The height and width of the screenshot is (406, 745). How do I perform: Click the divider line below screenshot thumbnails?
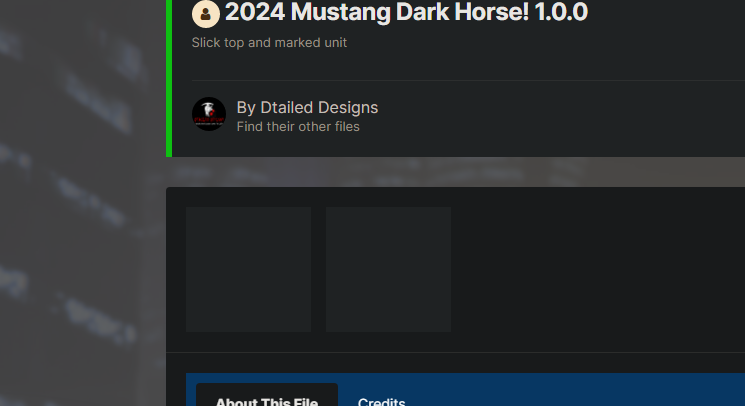click(x=455, y=352)
